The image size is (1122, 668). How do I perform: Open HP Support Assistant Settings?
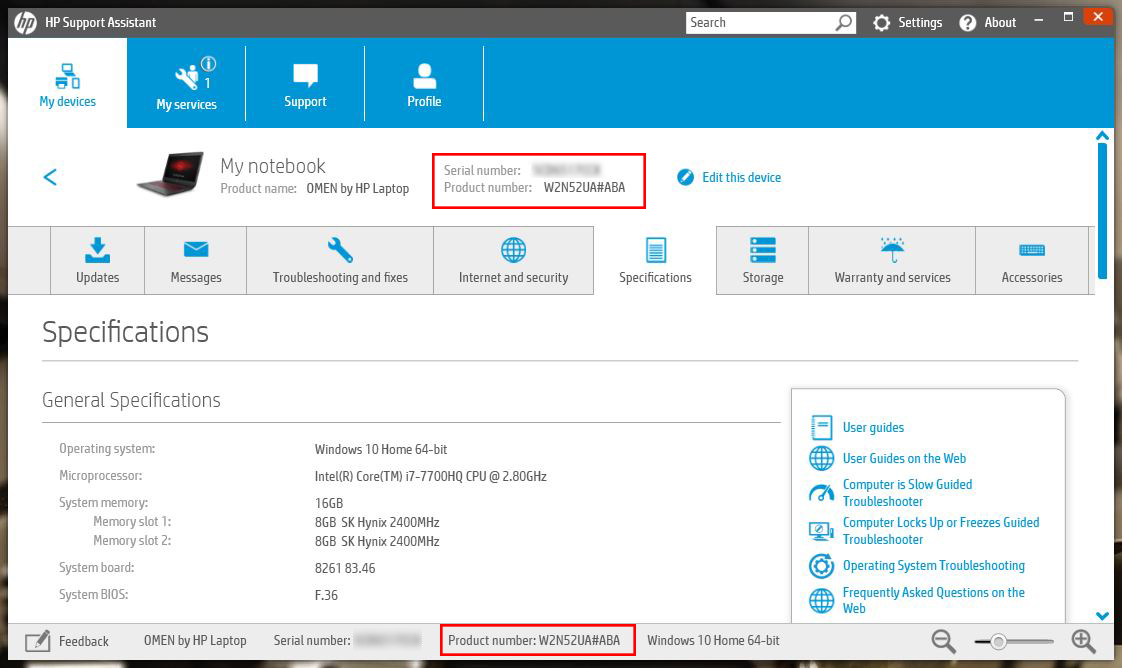pos(908,22)
